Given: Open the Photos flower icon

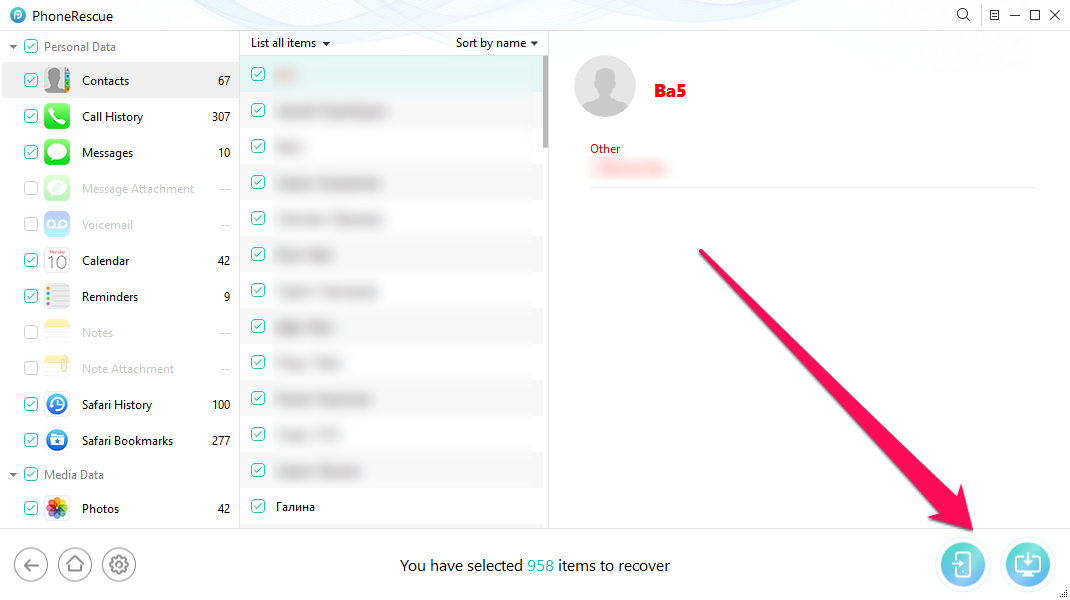Looking at the screenshot, I should pos(57,509).
